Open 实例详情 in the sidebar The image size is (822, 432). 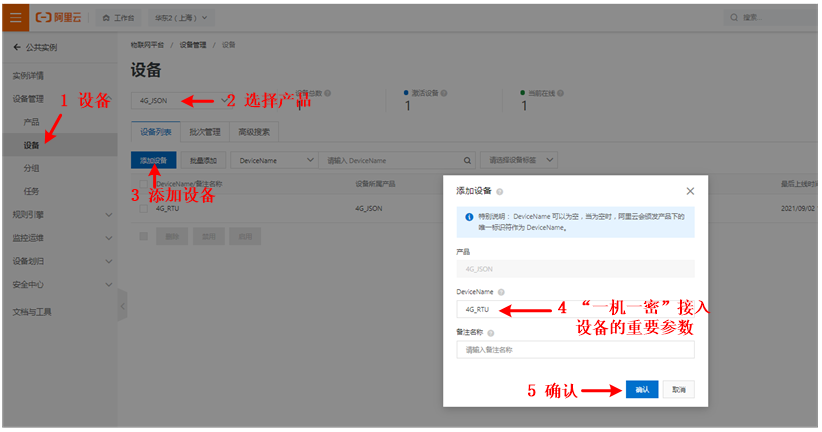[28, 76]
